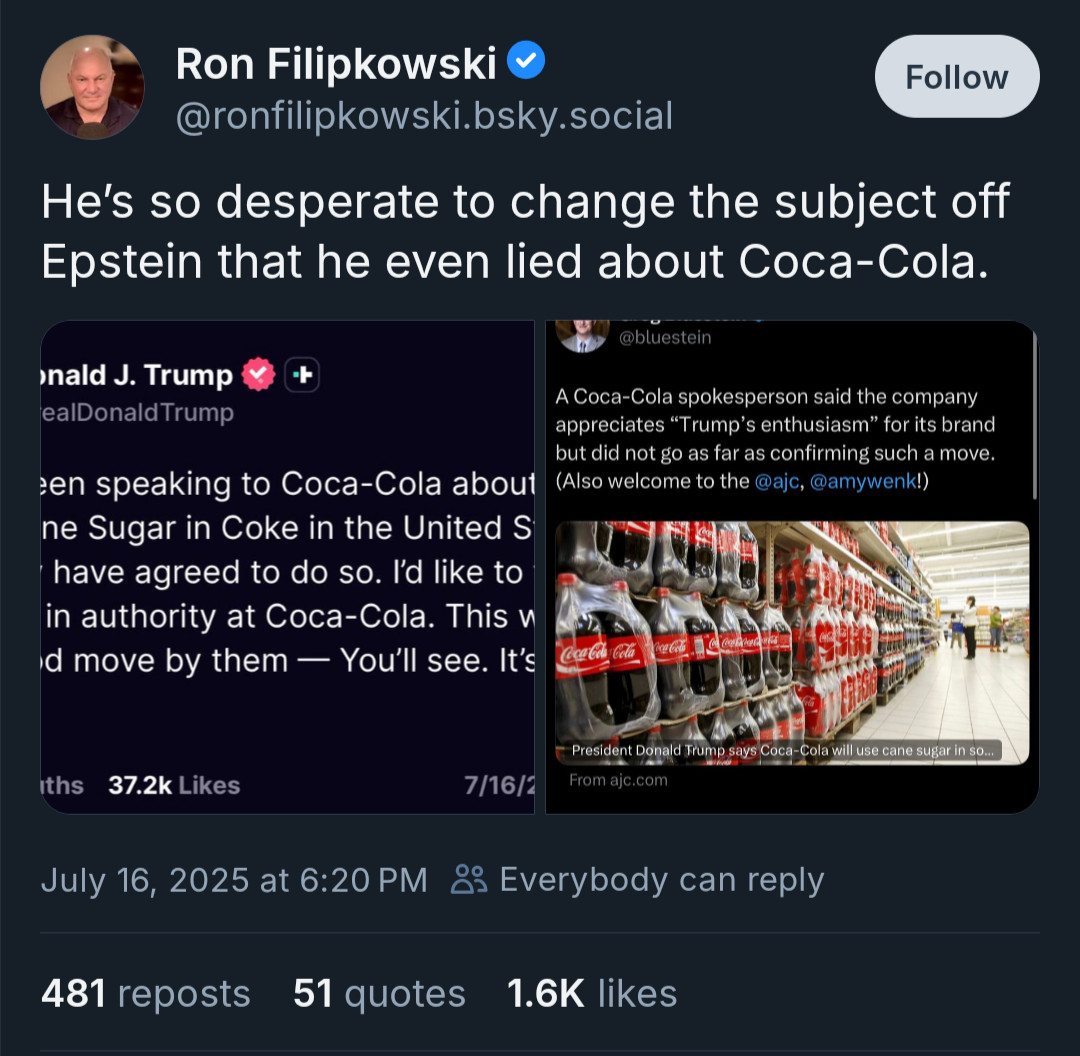
Task: Click the Ron Filipkowski display name
Action: (x=336, y=63)
